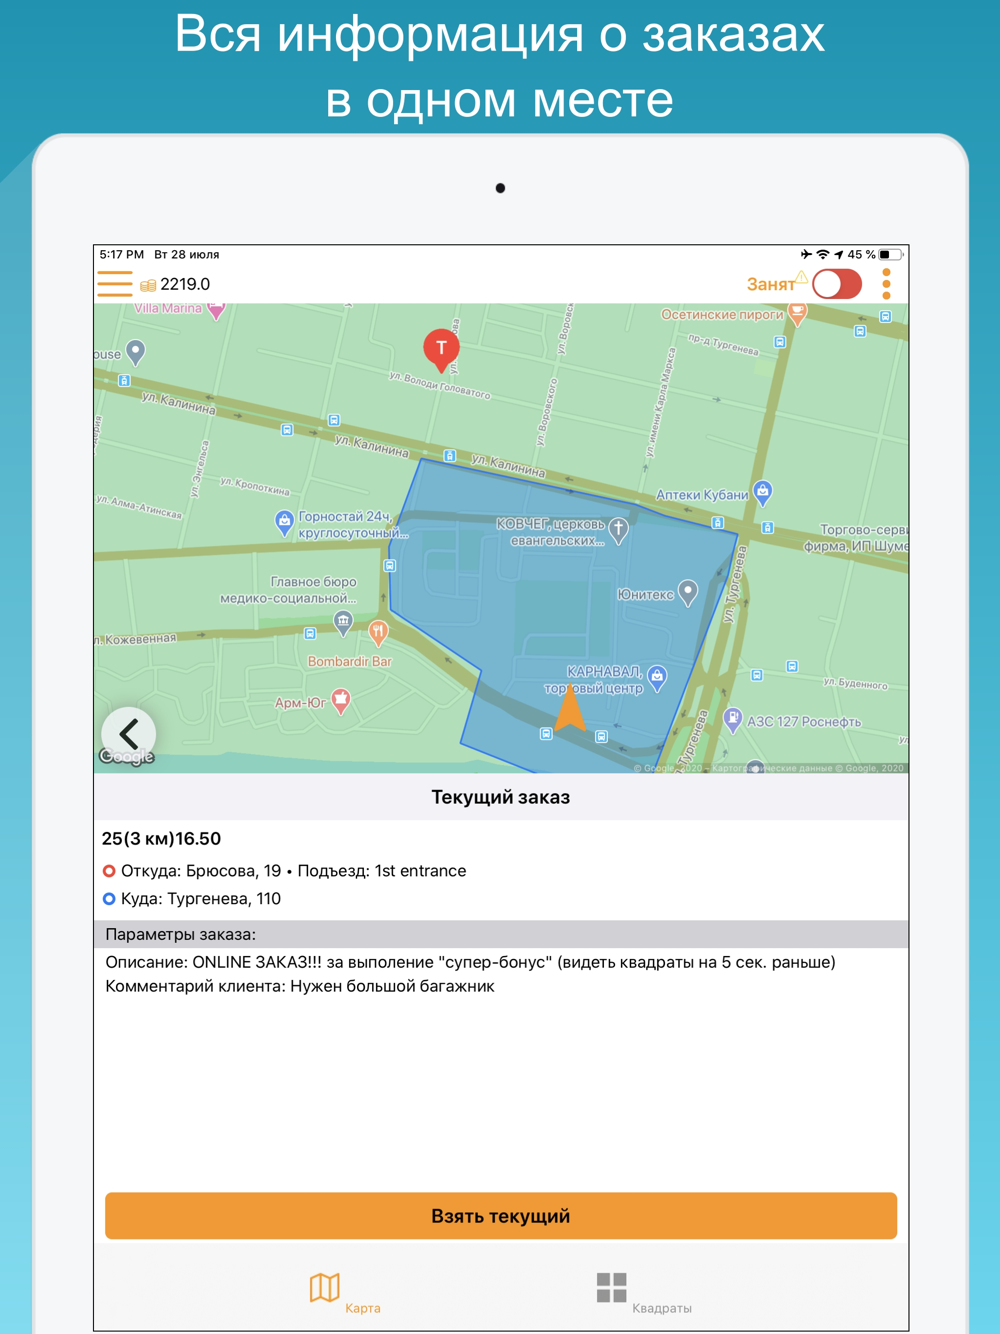Tap the airplane mode icon

click(x=806, y=255)
